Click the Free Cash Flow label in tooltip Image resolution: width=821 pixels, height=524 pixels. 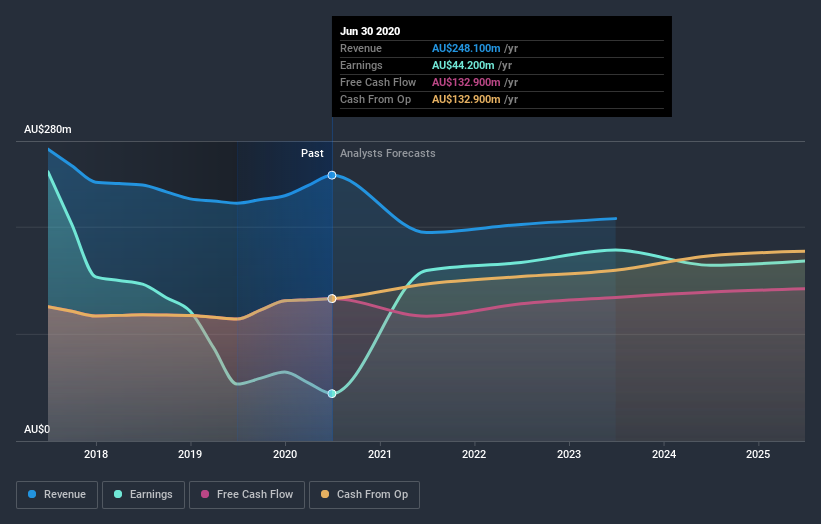378,82
